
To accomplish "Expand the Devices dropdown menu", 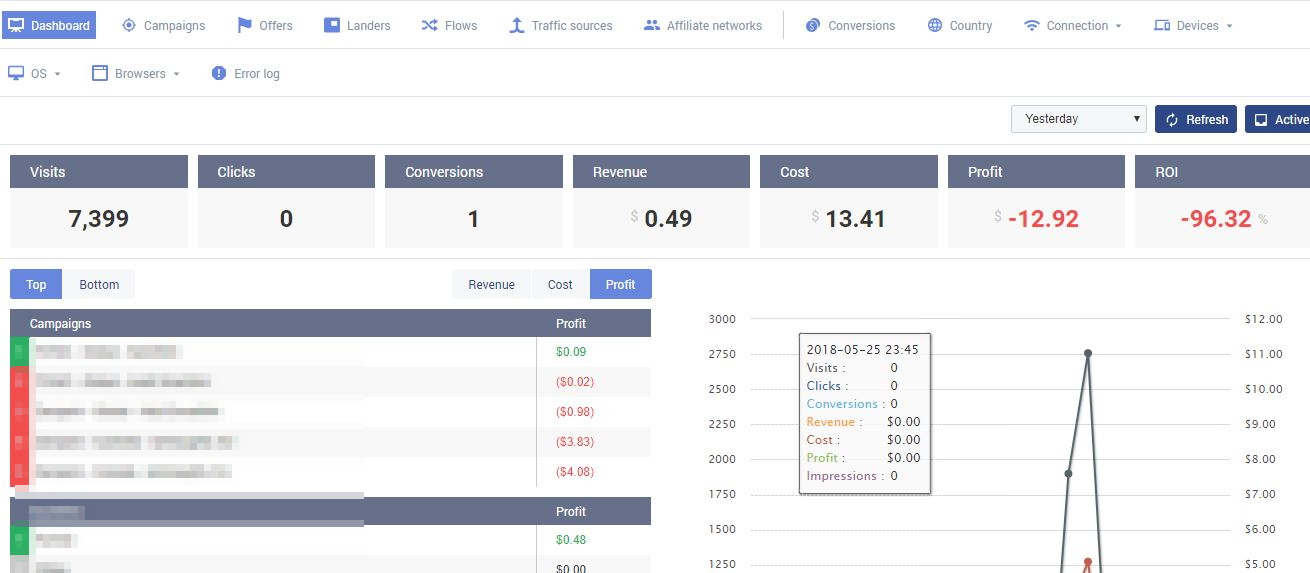I will tap(1193, 25).
